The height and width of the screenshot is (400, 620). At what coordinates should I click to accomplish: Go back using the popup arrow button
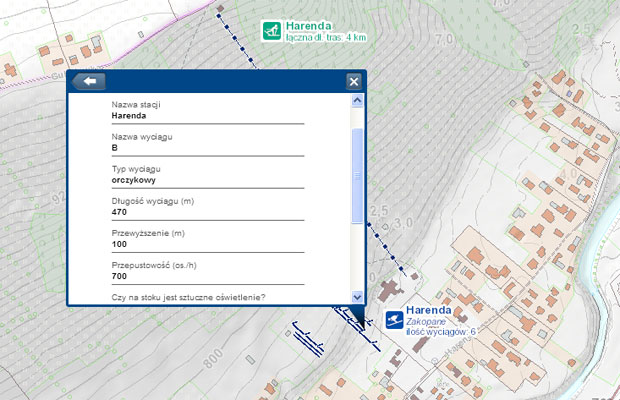point(89,81)
